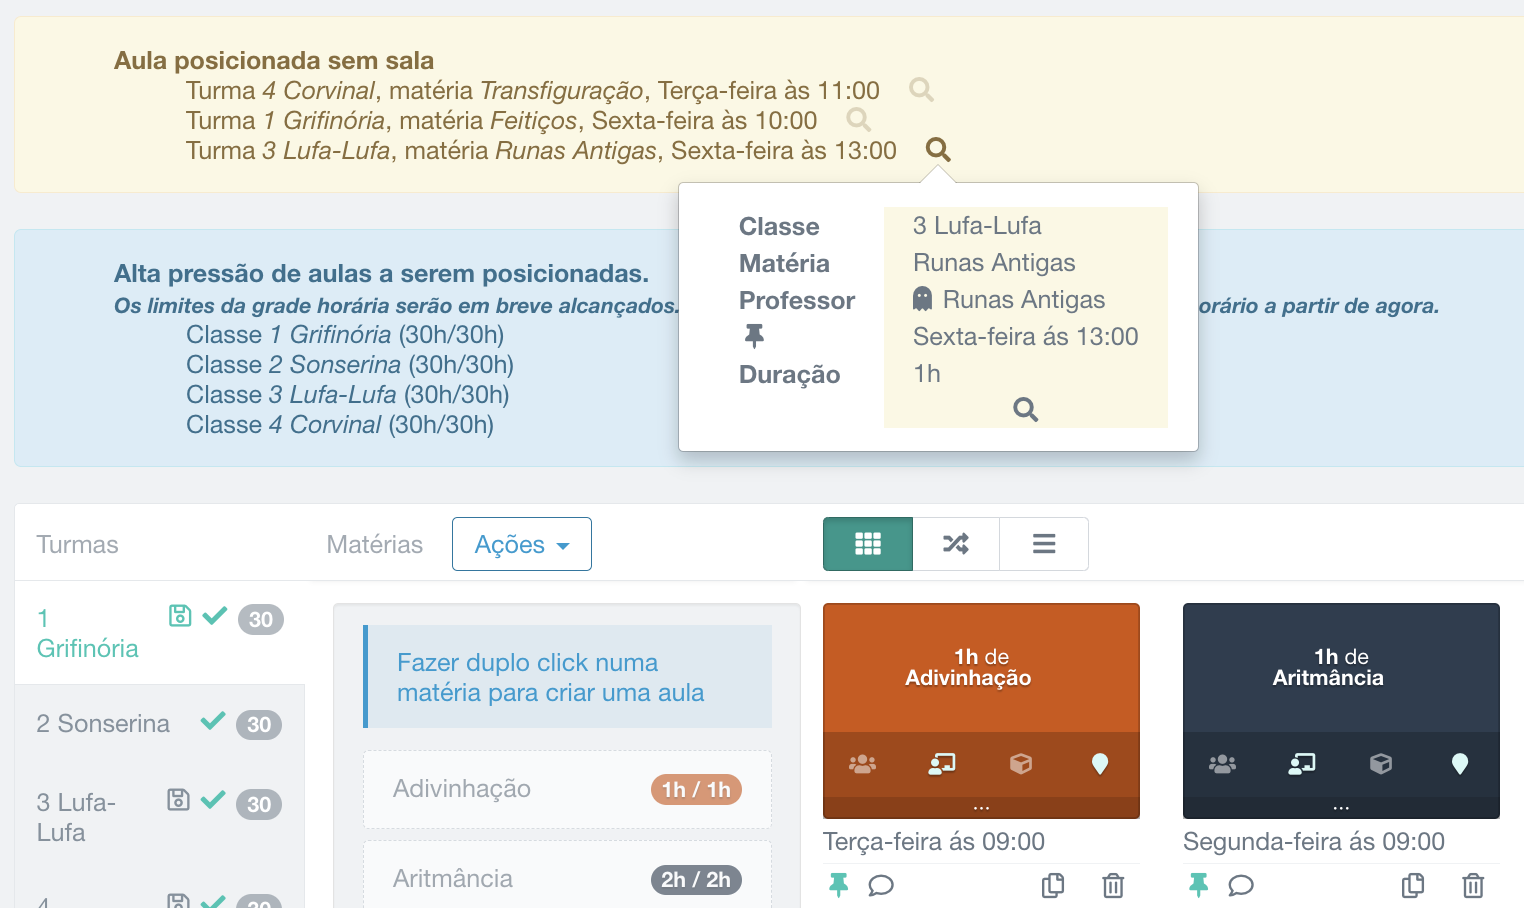
Task: Unpin the Adivinhação lesson
Action: click(838, 886)
